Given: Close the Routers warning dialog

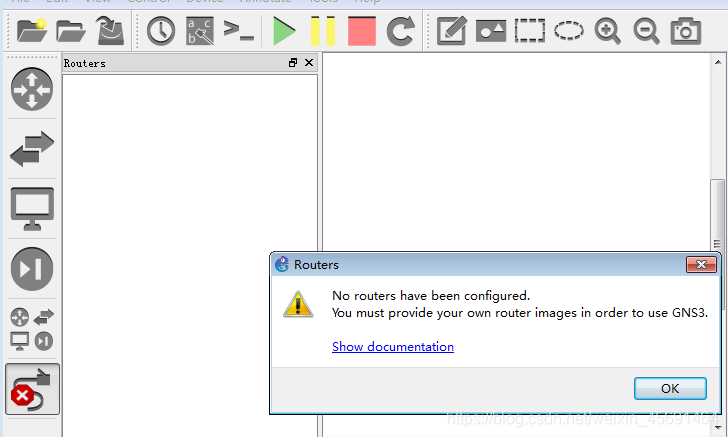Looking at the screenshot, I should [x=701, y=265].
